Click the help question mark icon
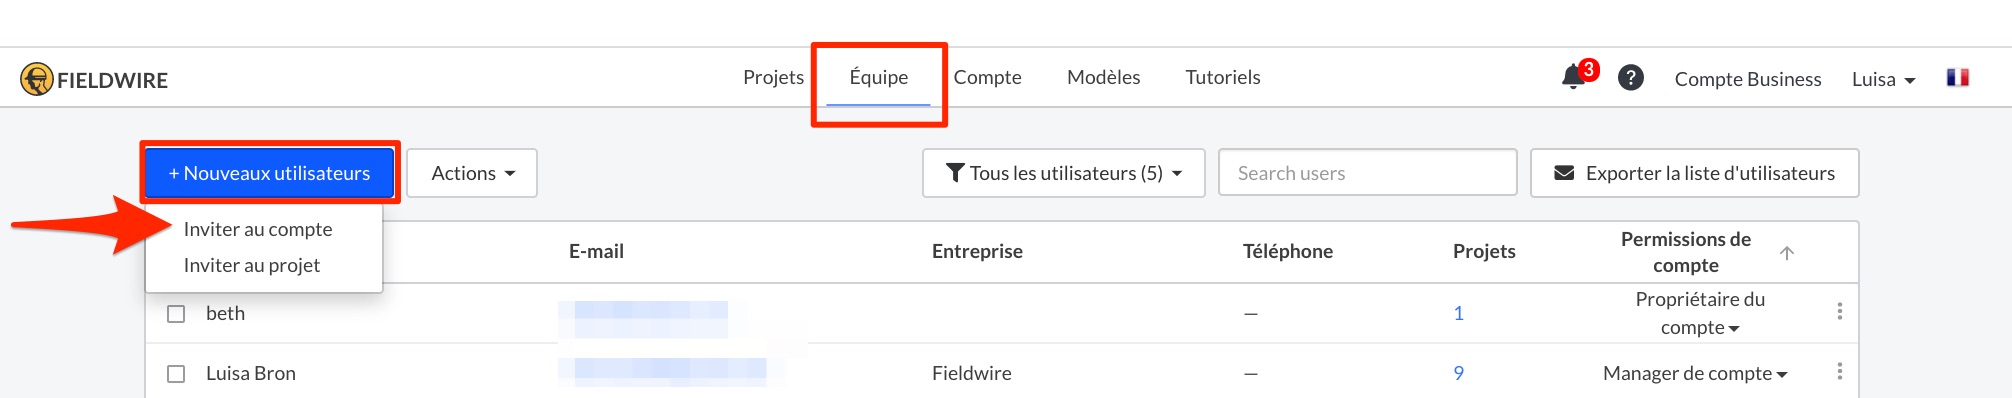The height and width of the screenshot is (398, 2012). coord(1631,77)
